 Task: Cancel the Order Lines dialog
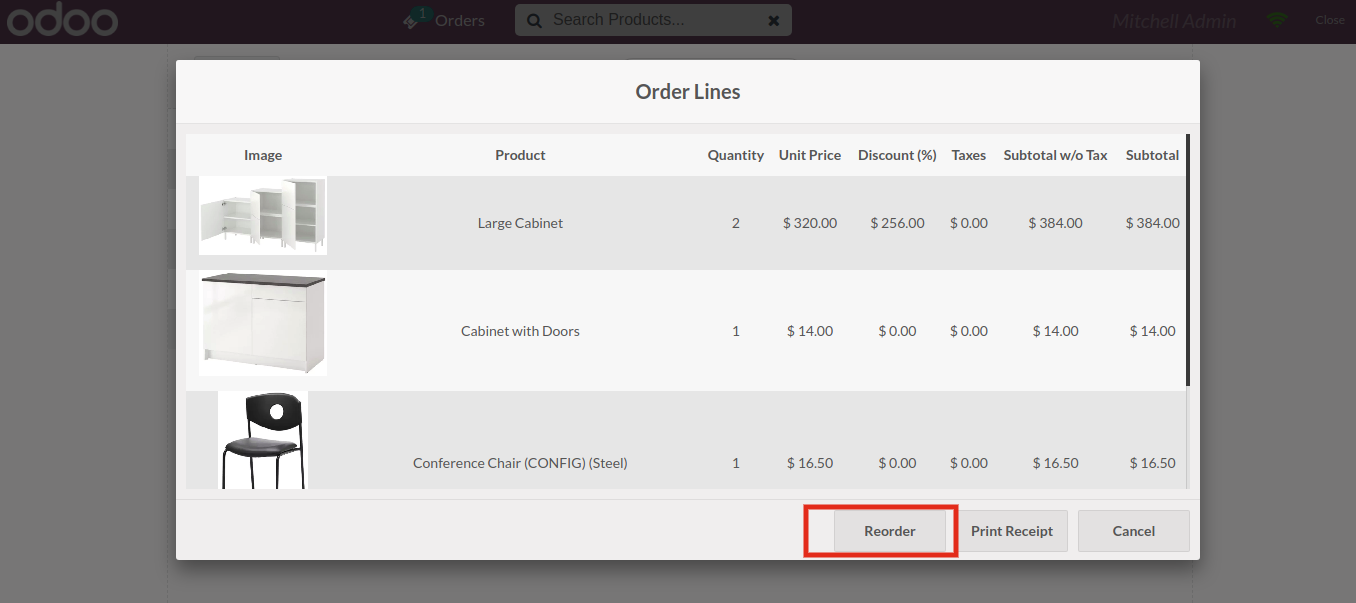1133,531
